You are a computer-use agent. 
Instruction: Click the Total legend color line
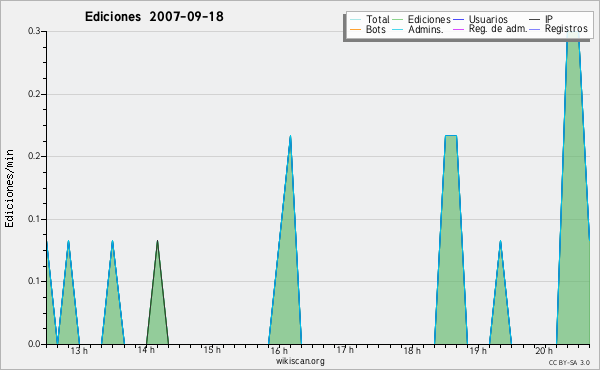(355, 20)
